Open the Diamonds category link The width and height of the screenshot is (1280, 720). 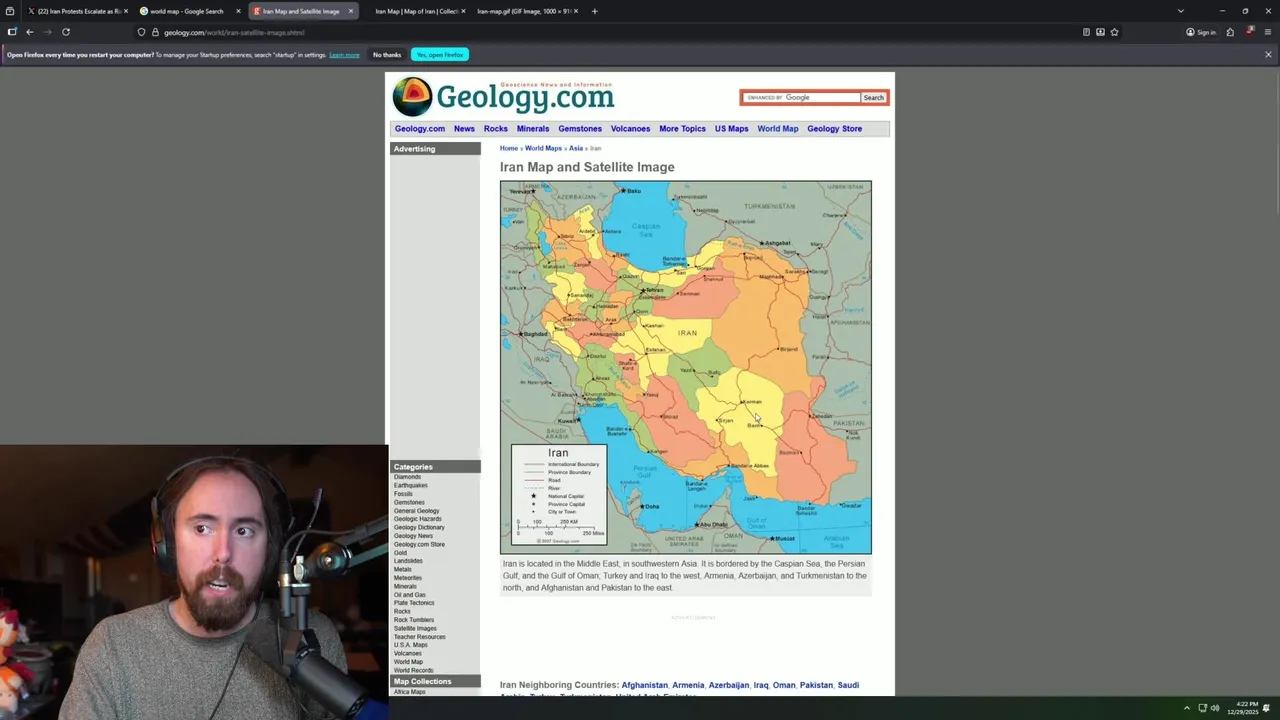click(x=407, y=477)
